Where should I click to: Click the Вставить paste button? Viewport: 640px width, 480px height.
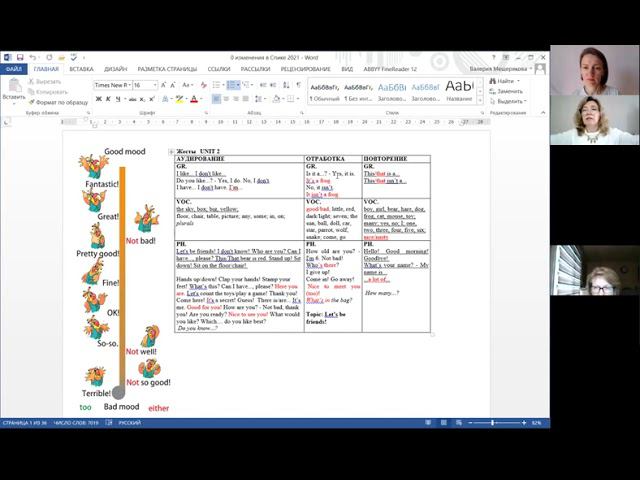(14, 91)
